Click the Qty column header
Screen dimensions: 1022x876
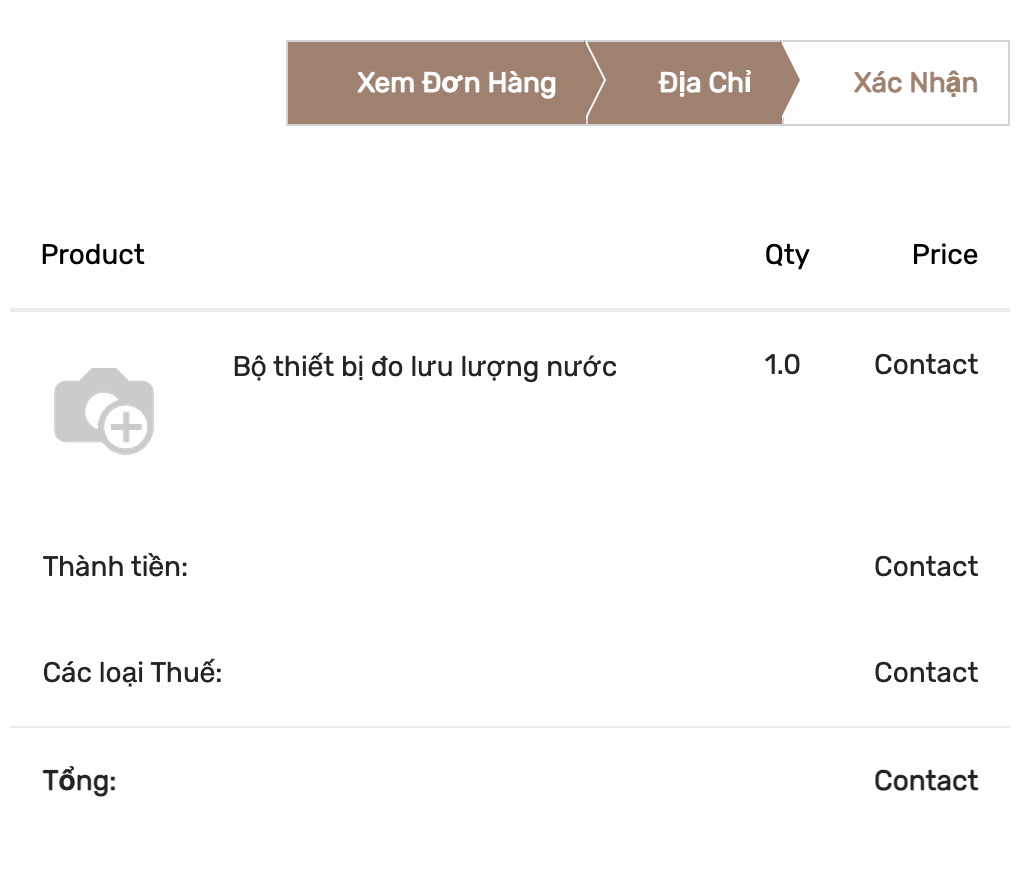[787, 255]
